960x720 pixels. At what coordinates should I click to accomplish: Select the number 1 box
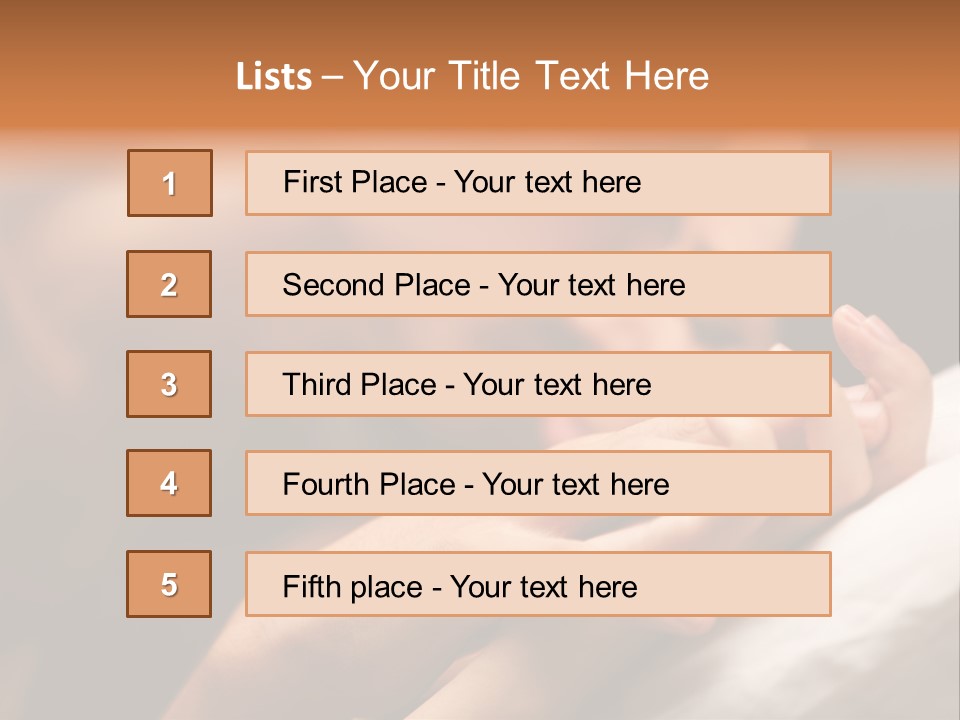pyautogui.click(x=170, y=183)
